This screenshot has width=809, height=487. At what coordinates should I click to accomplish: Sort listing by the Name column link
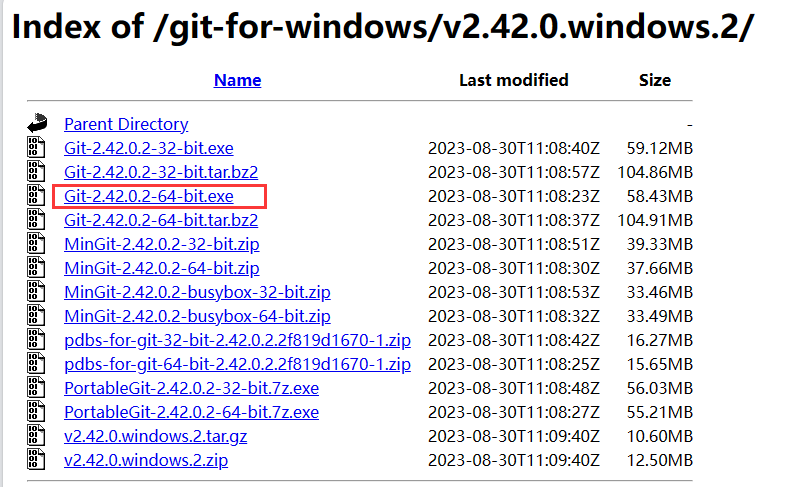point(237,80)
